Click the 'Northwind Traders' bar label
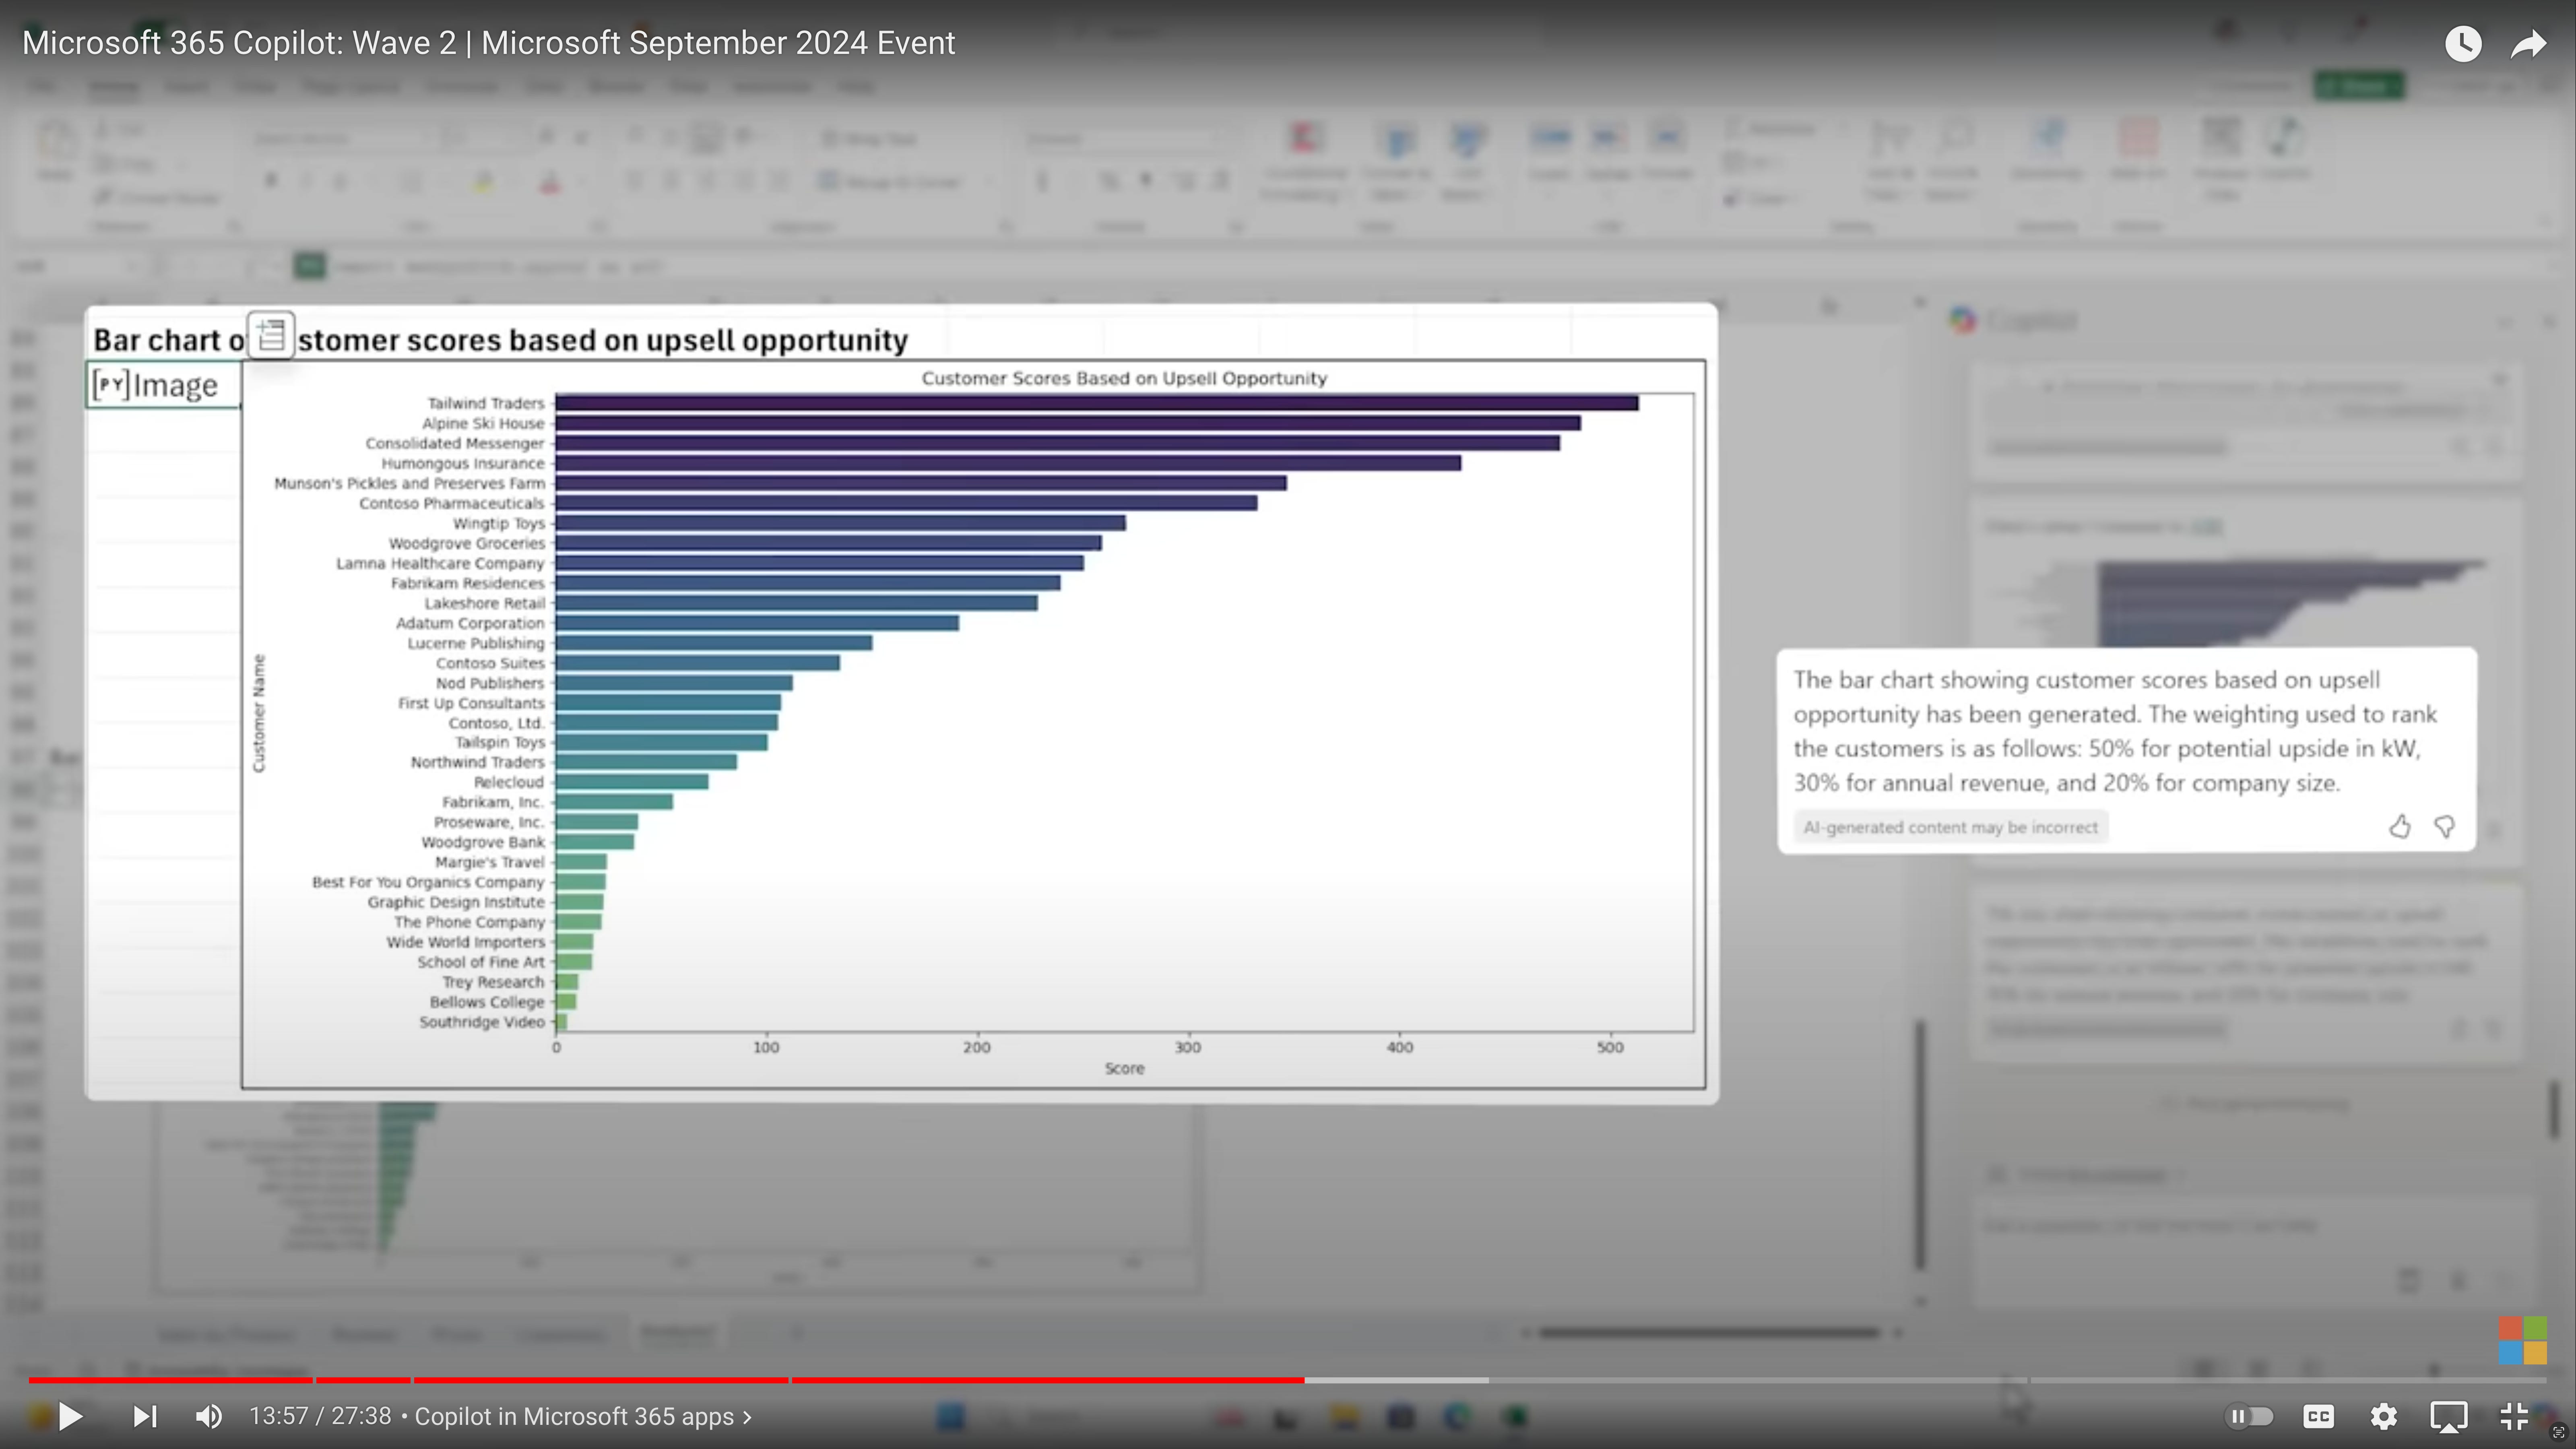This screenshot has width=2576, height=1449. [478, 762]
